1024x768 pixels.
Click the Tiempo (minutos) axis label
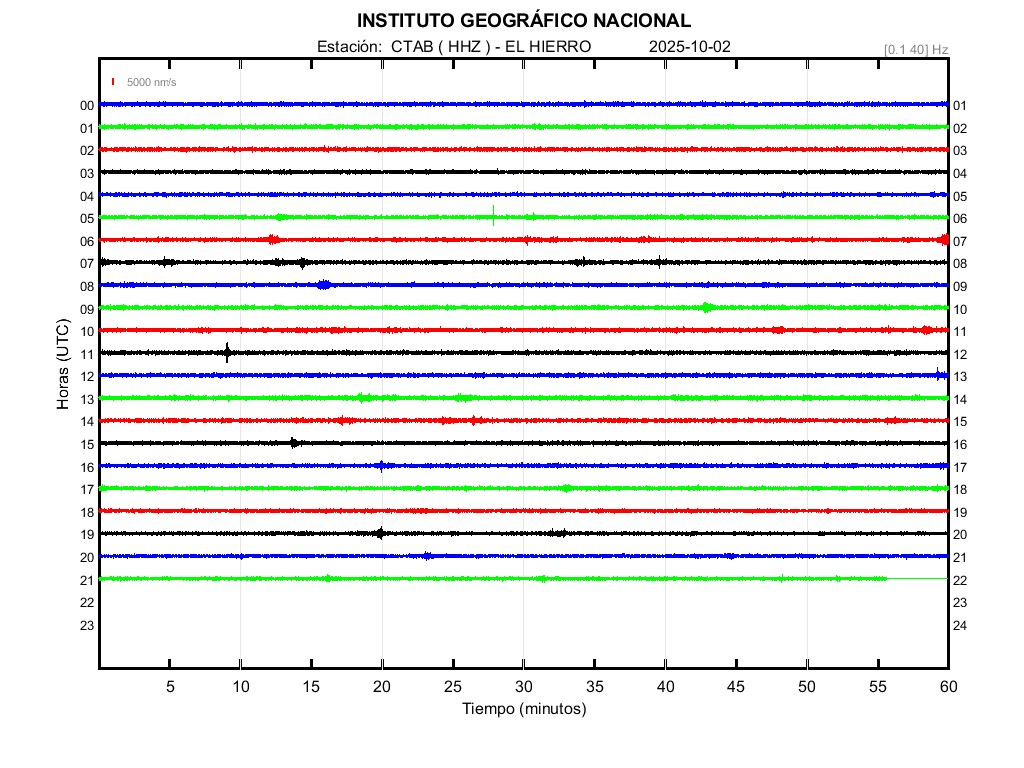click(x=523, y=709)
